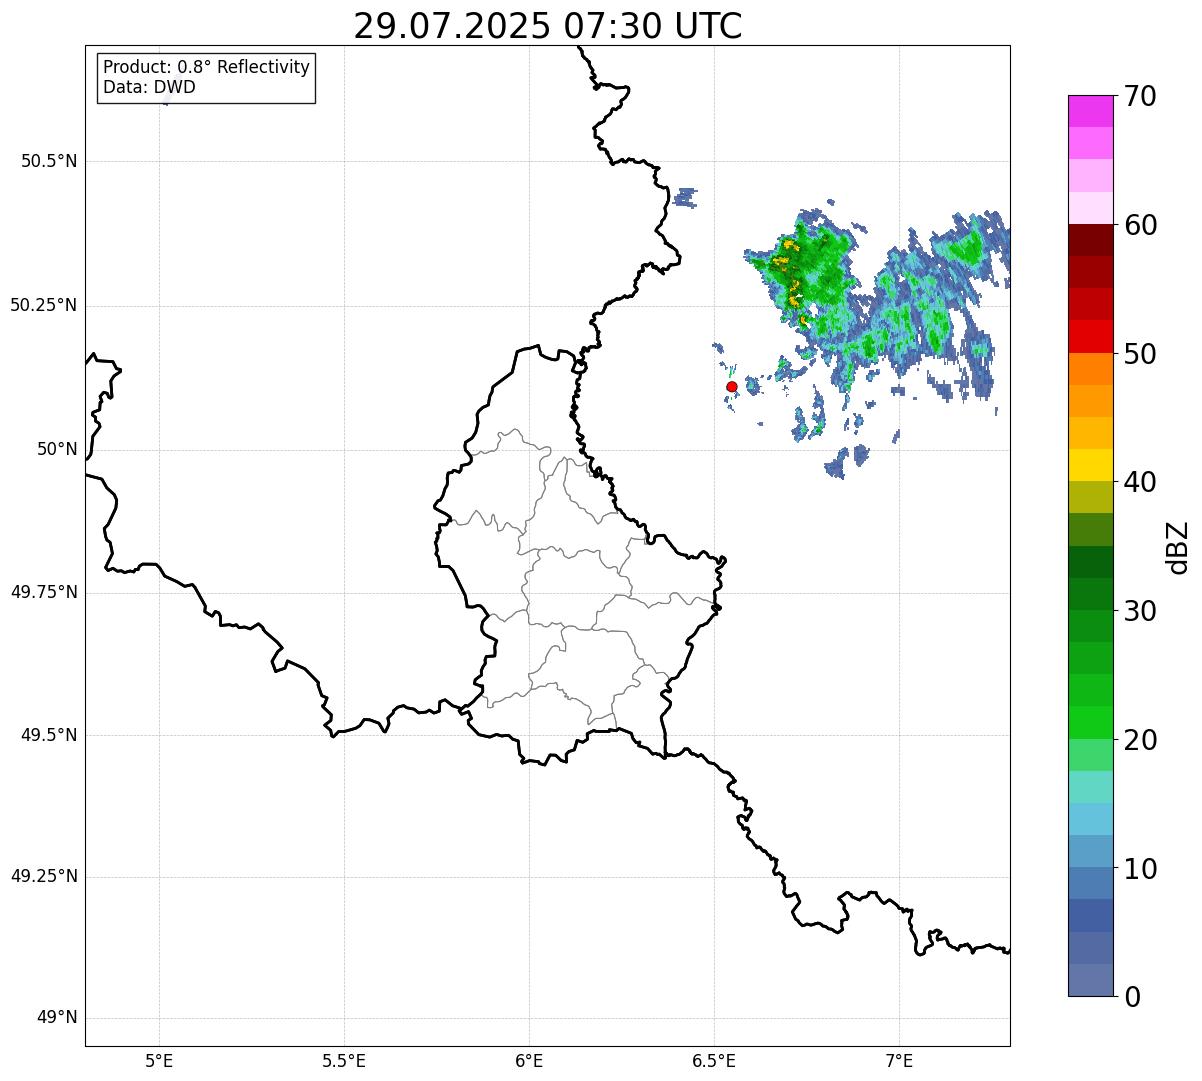This screenshot has width=1202, height=1081.
Task: Click the 49°N latitude label
Action: pos(57,1018)
